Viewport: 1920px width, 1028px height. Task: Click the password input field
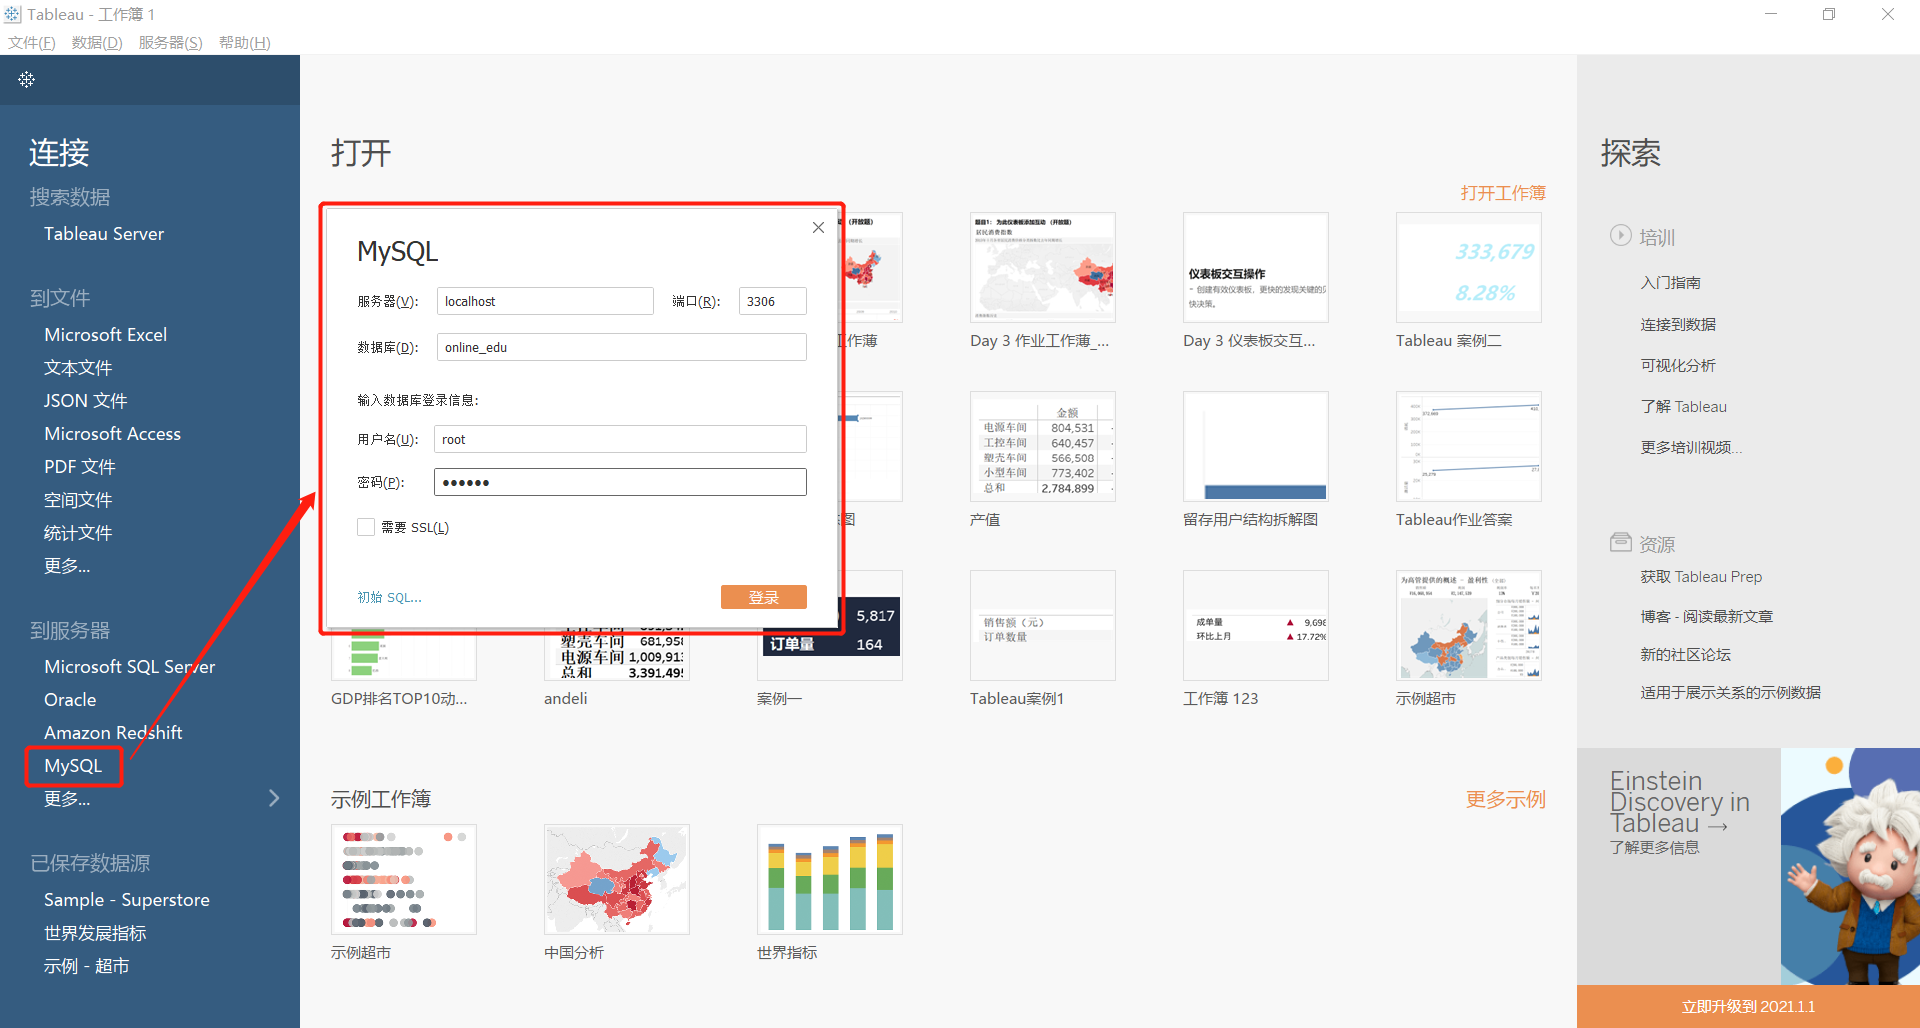pos(620,482)
